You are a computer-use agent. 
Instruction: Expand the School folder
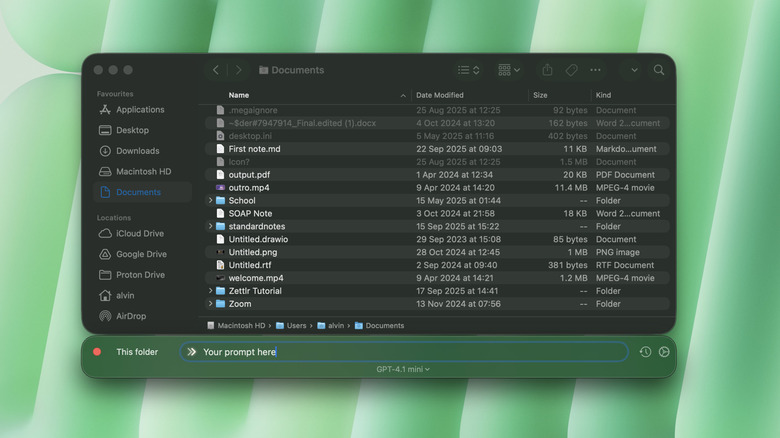click(x=210, y=201)
